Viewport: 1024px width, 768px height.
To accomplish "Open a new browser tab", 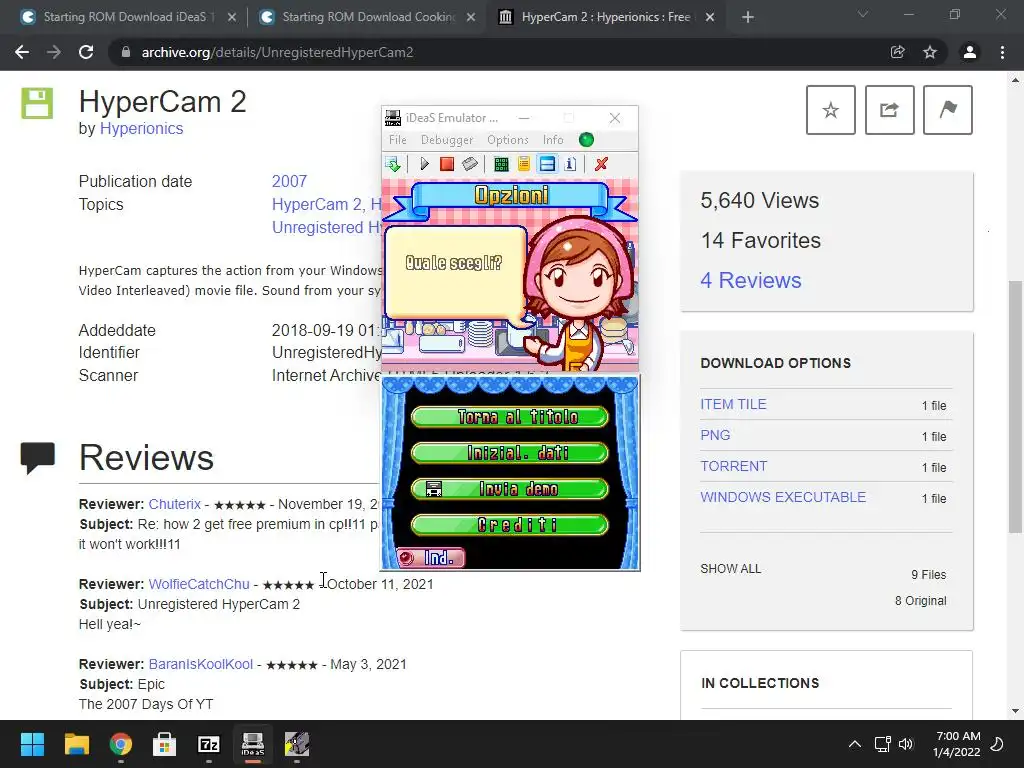I will [748, 17].
